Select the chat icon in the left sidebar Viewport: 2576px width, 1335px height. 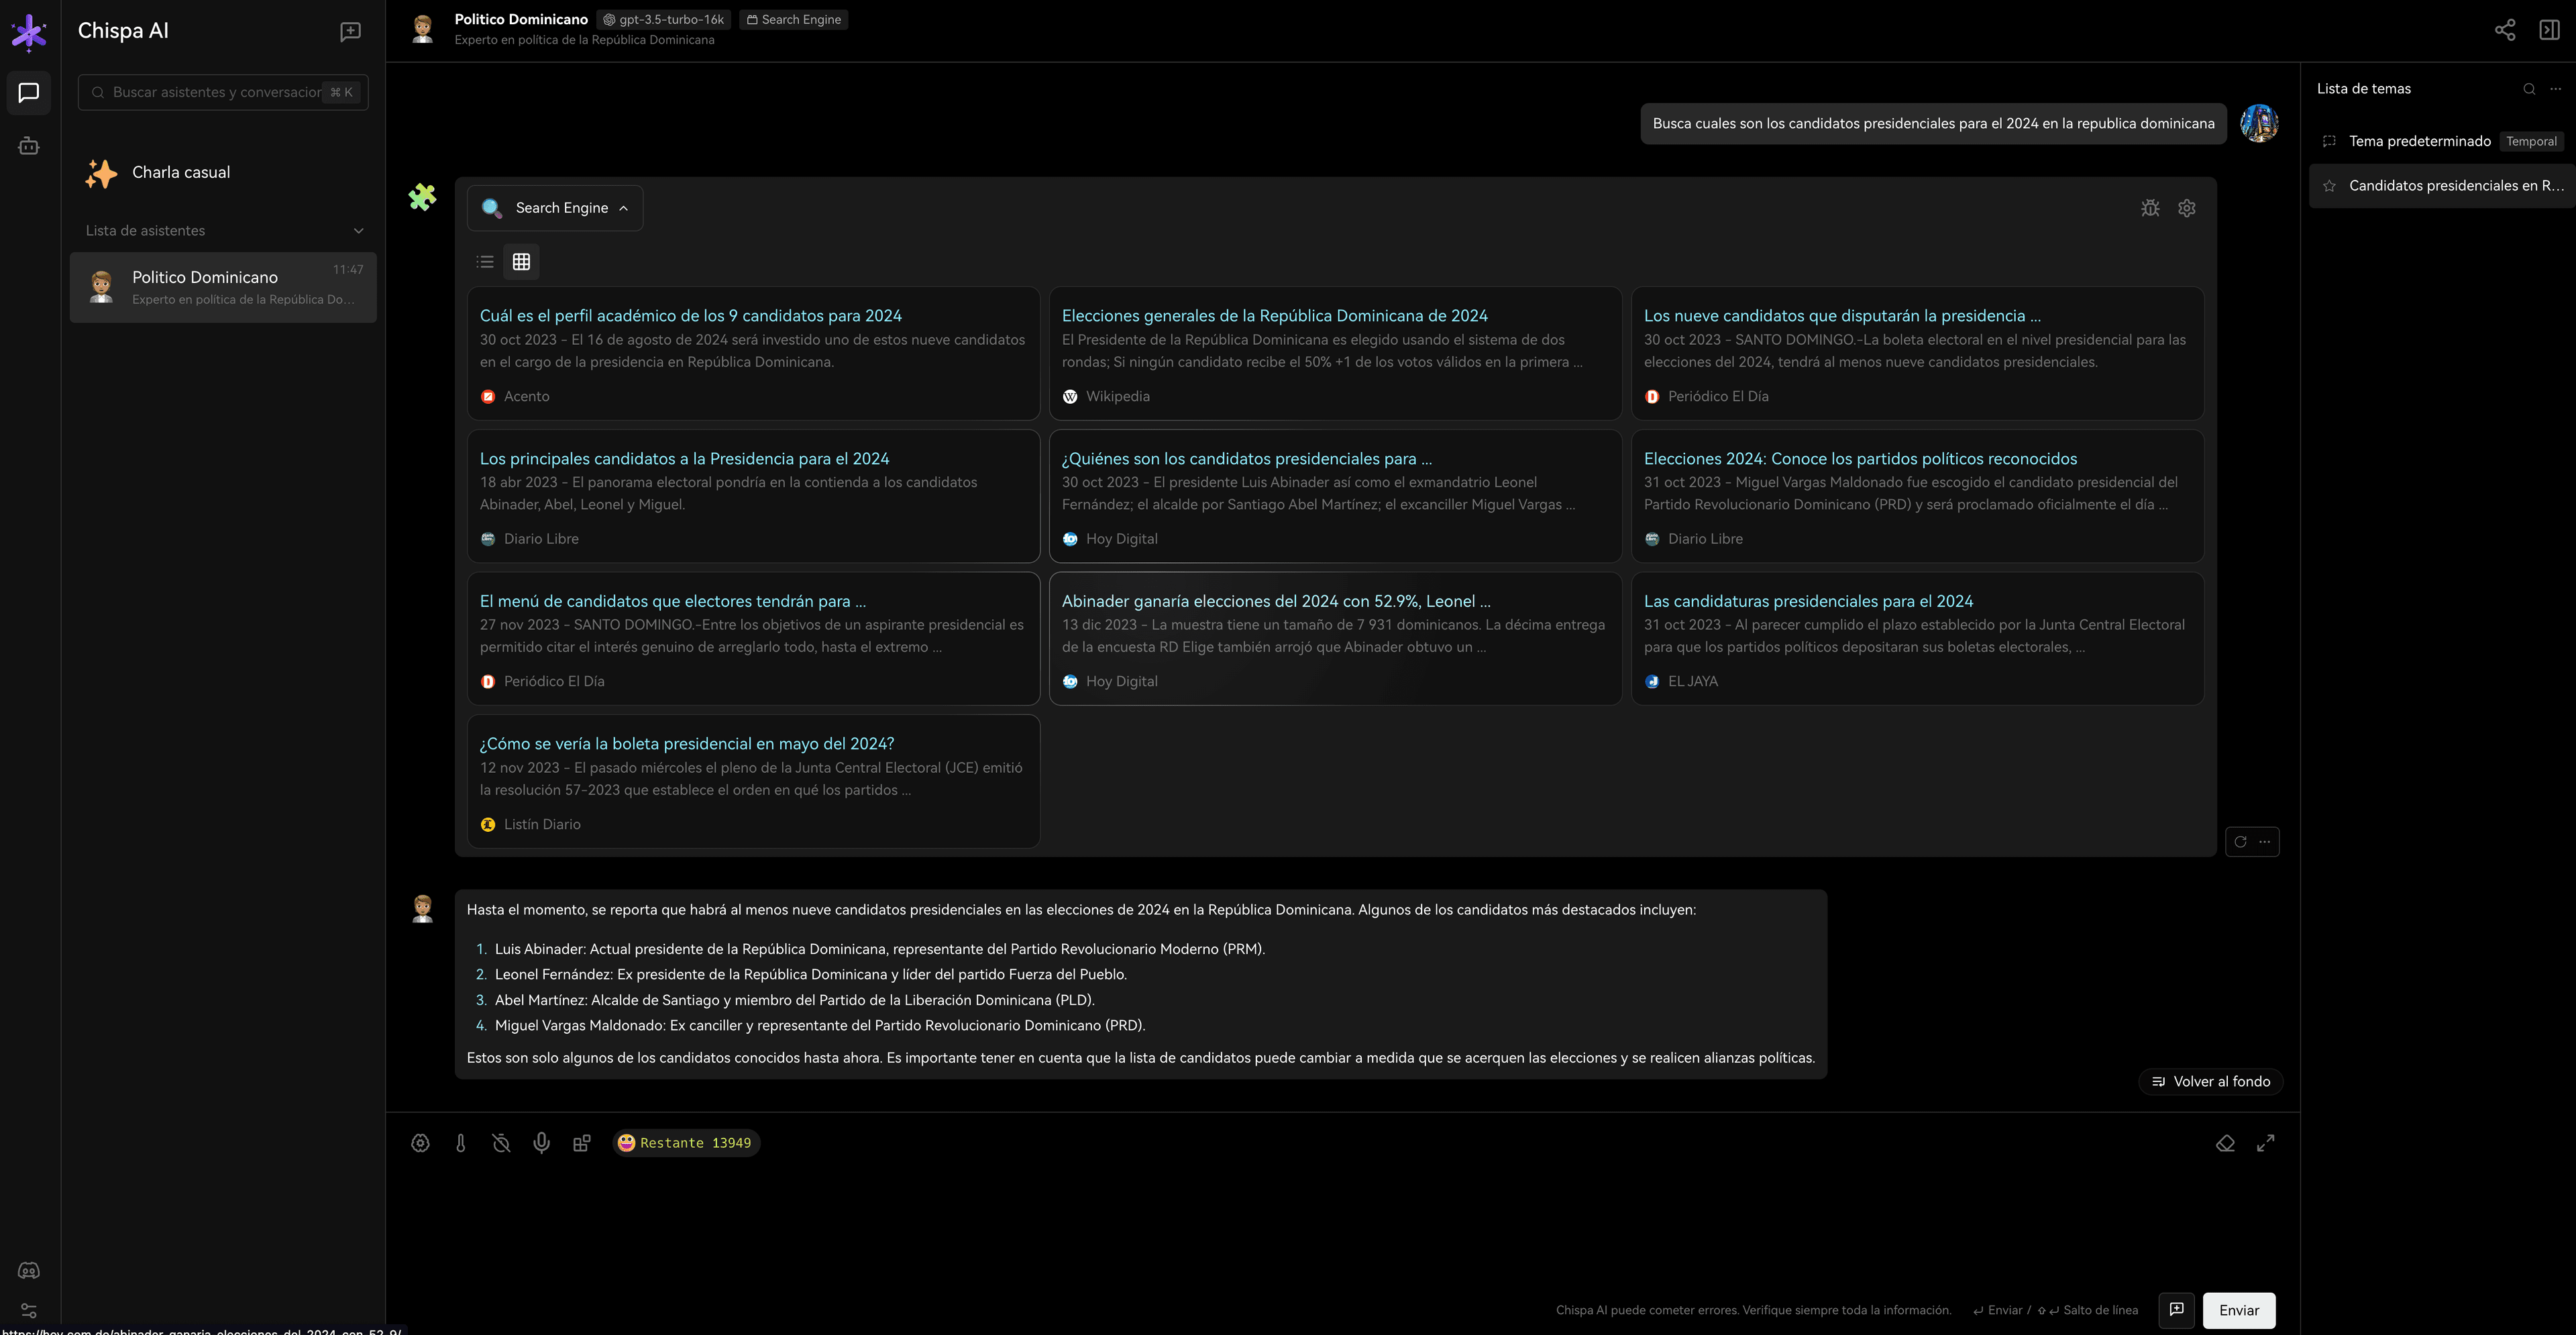[28, 93]
